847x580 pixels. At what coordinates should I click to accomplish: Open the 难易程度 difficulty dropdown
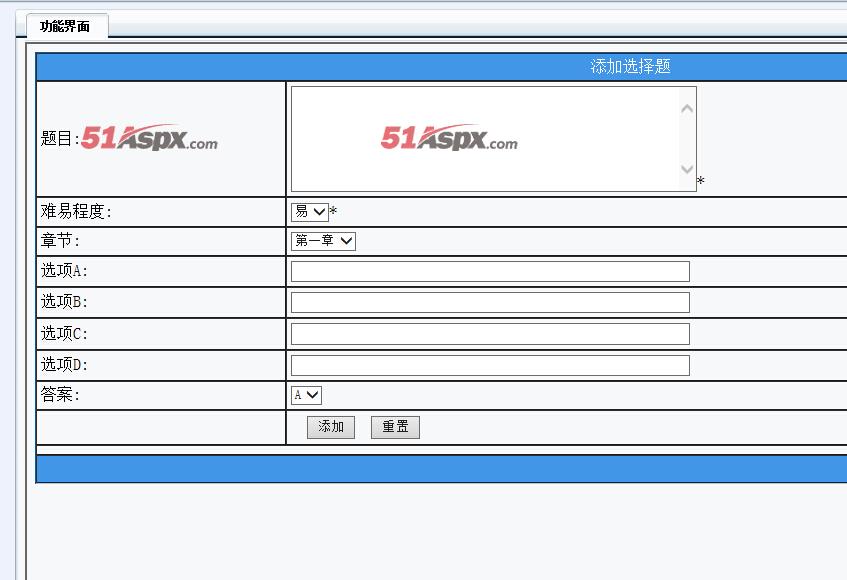pyautogui.click(x=310, y=212)
